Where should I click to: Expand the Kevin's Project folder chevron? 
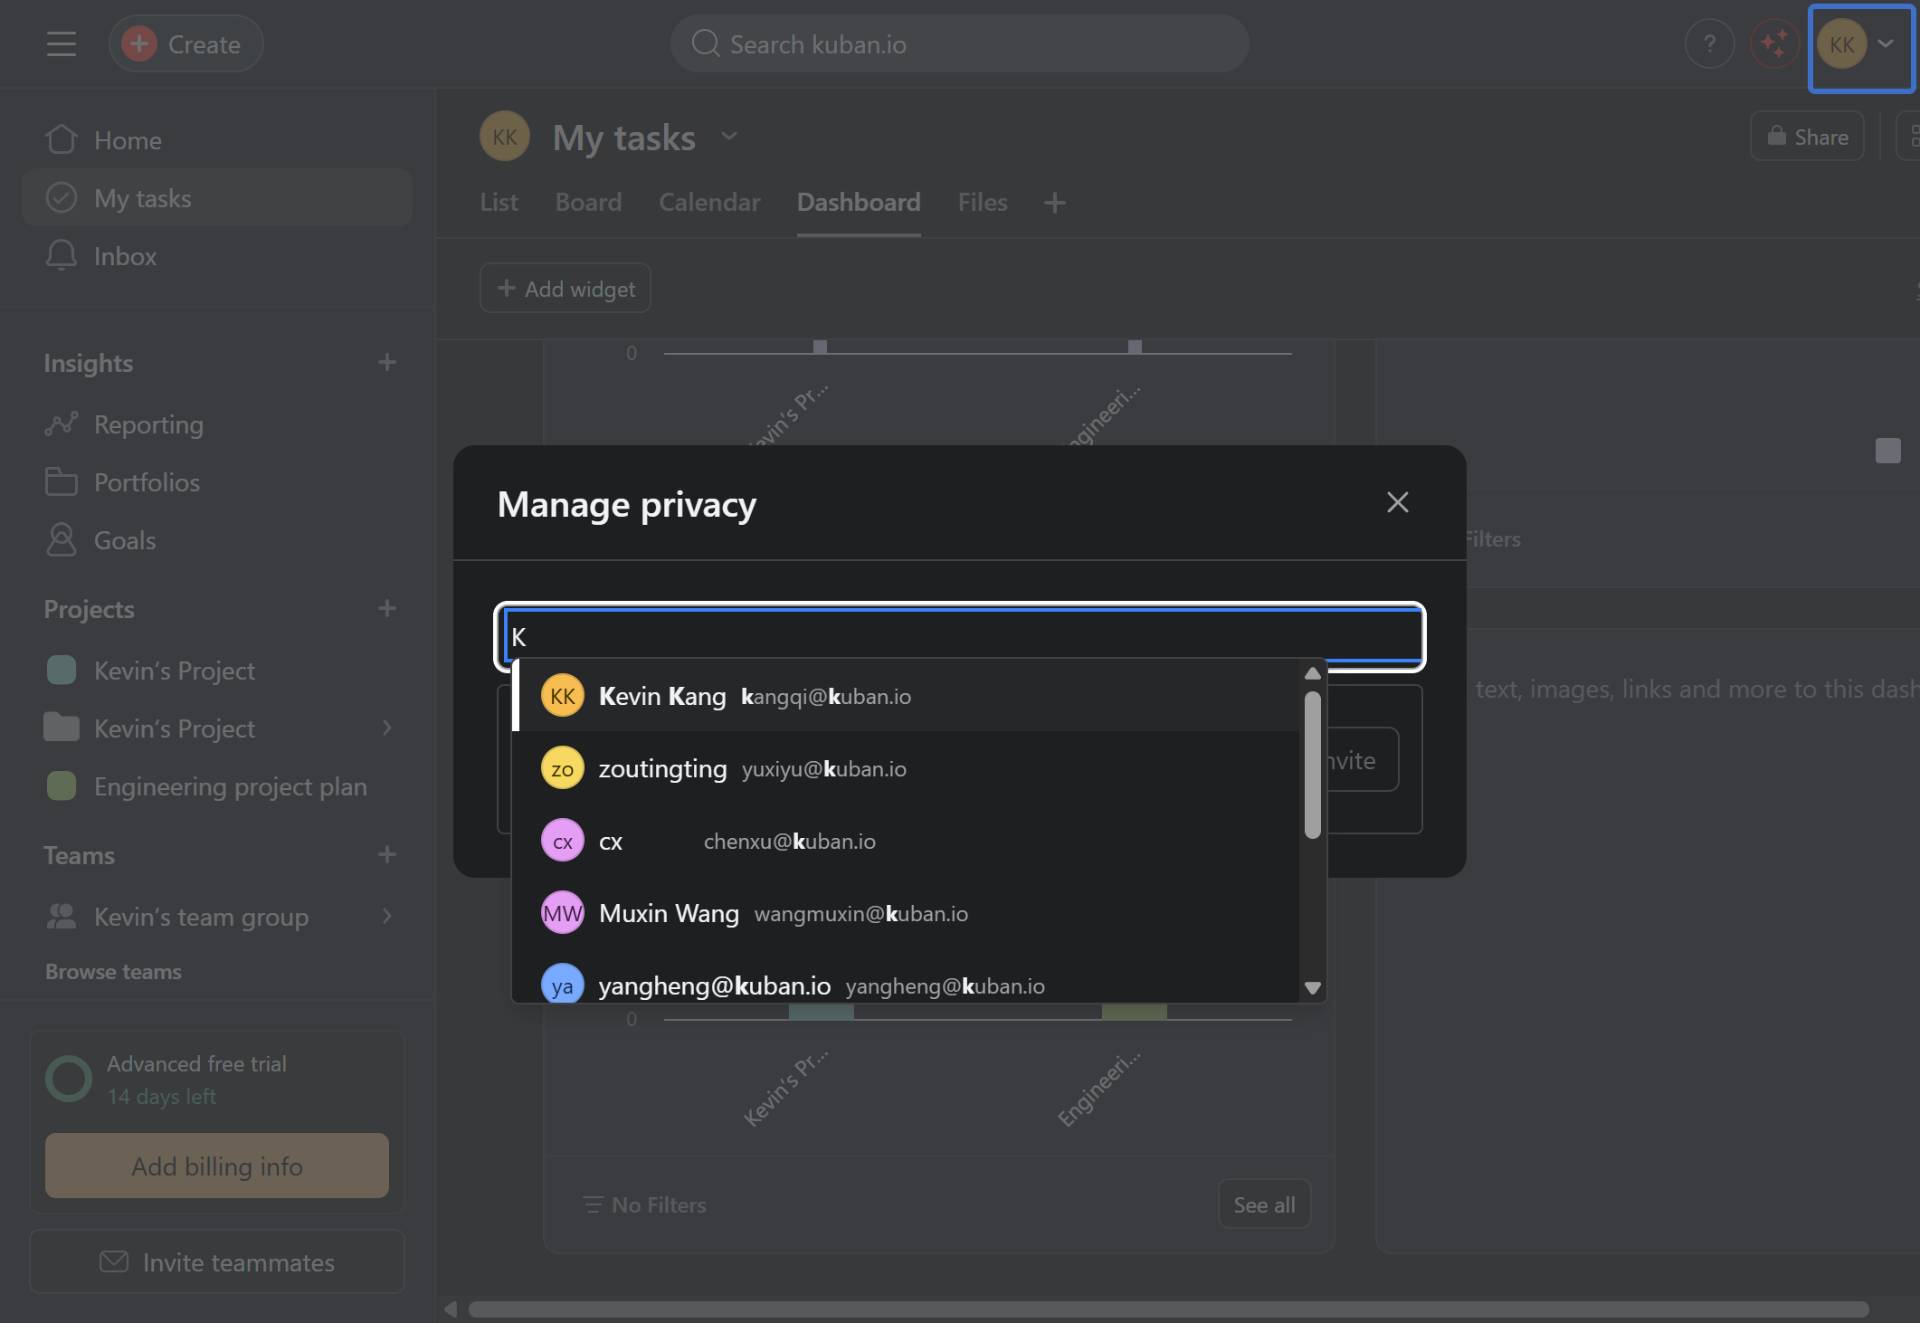[387, 728]
